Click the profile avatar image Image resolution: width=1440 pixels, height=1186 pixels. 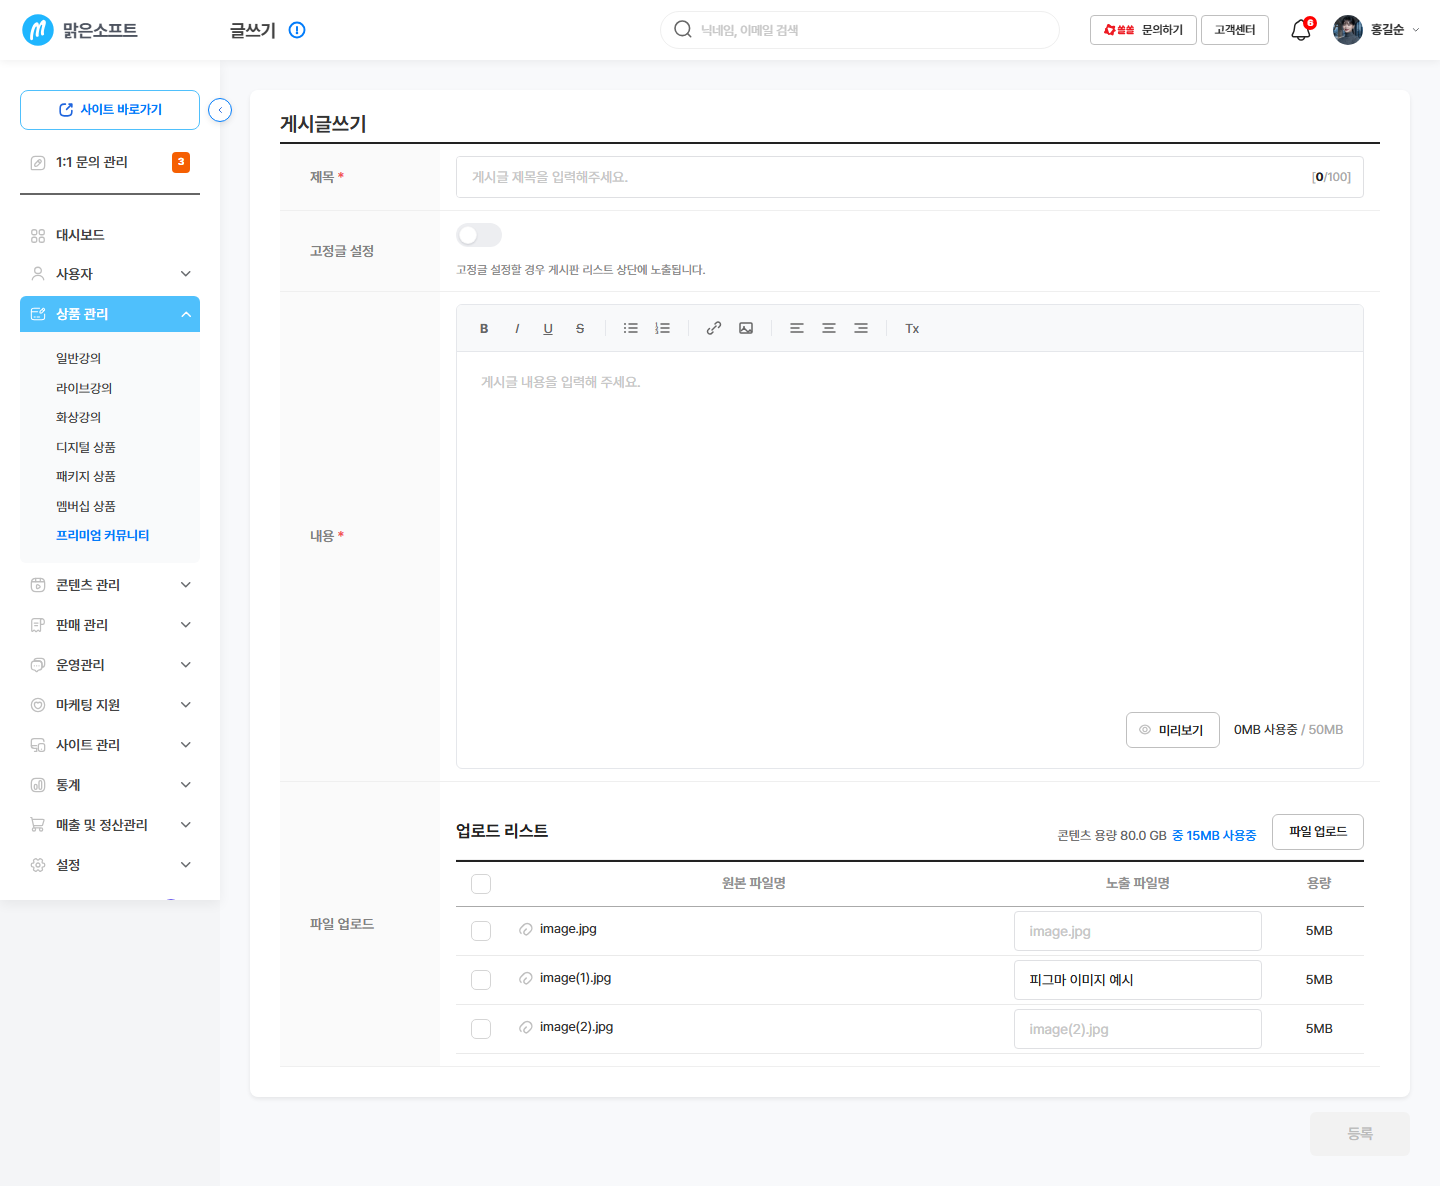tap(1348, 30)
